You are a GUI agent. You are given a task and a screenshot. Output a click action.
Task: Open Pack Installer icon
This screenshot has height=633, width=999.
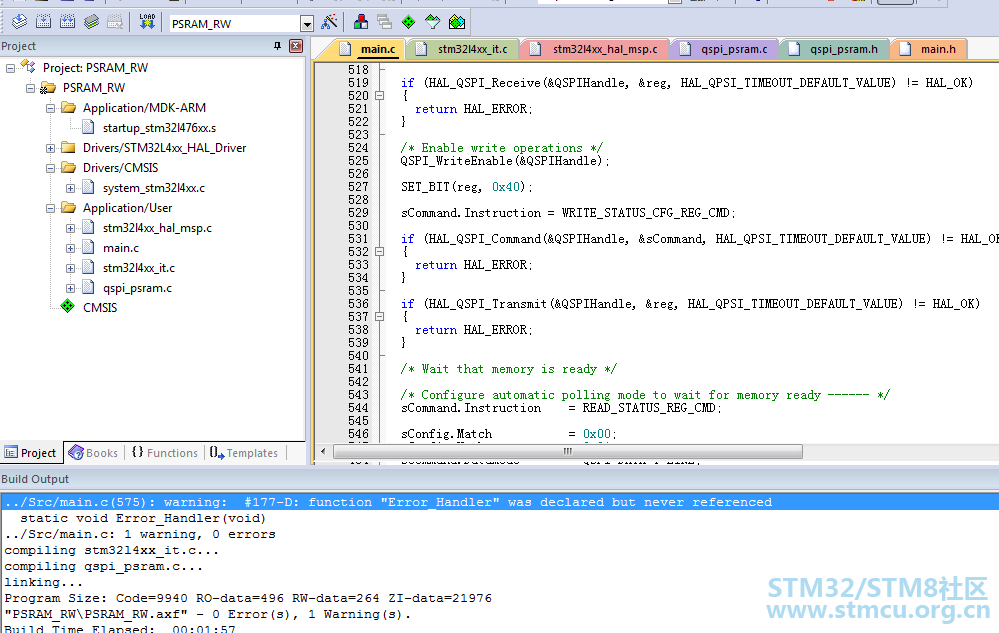[457, 22]
